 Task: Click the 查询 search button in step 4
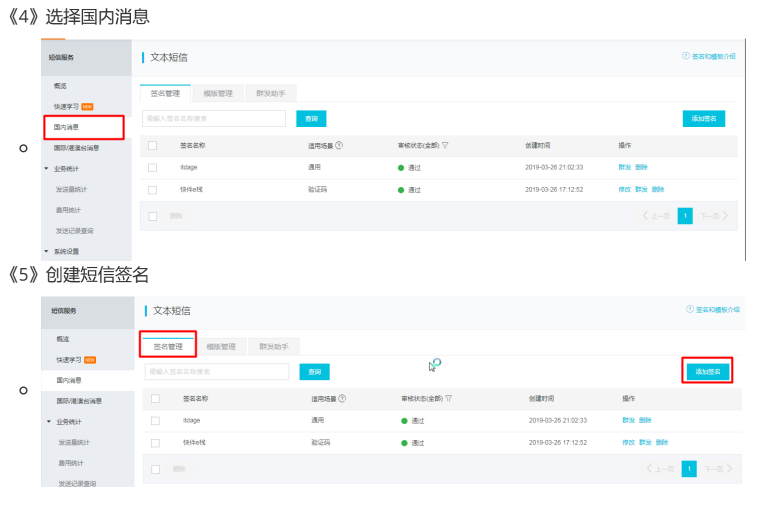coord(311,119)
